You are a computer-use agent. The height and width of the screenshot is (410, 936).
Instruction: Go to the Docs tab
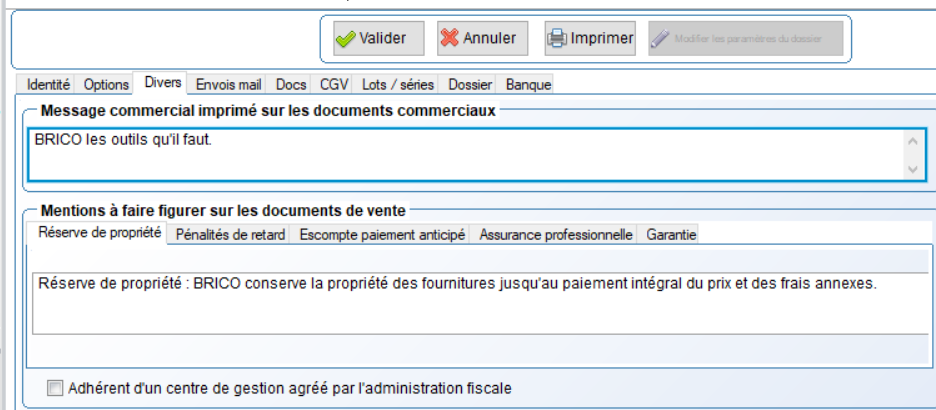pyautogui.click(x=291, y=85)
